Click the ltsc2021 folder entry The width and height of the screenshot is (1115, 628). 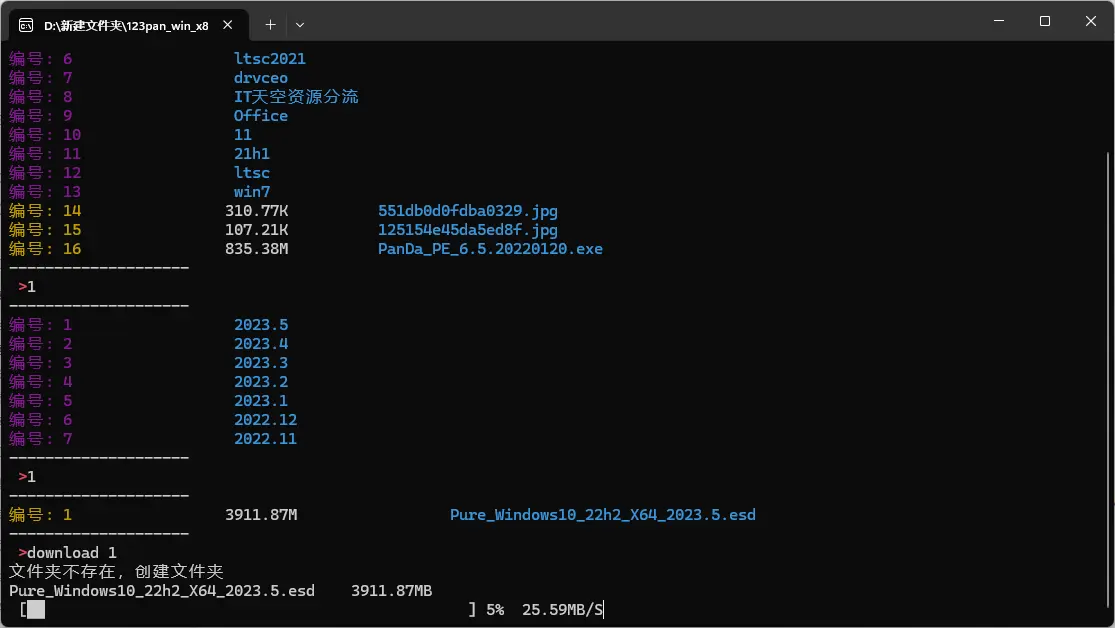270,59
